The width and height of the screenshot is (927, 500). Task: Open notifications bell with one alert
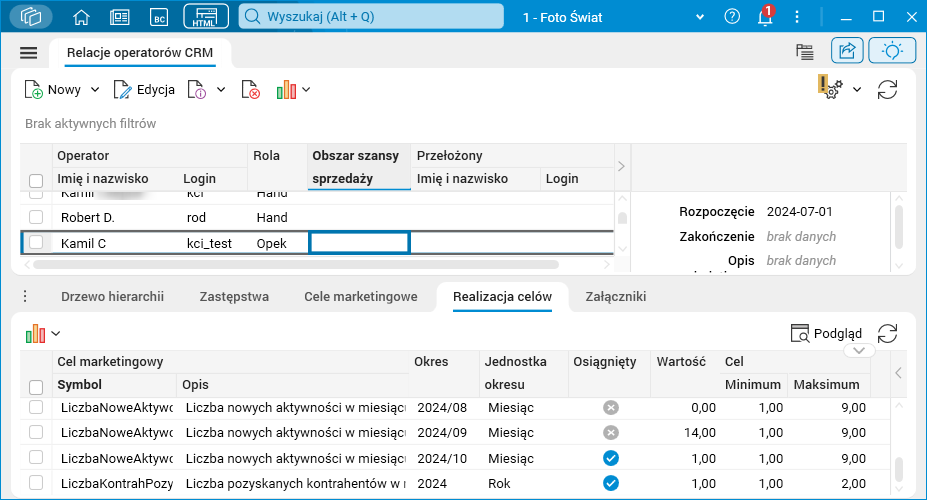(x=765, y=17)
